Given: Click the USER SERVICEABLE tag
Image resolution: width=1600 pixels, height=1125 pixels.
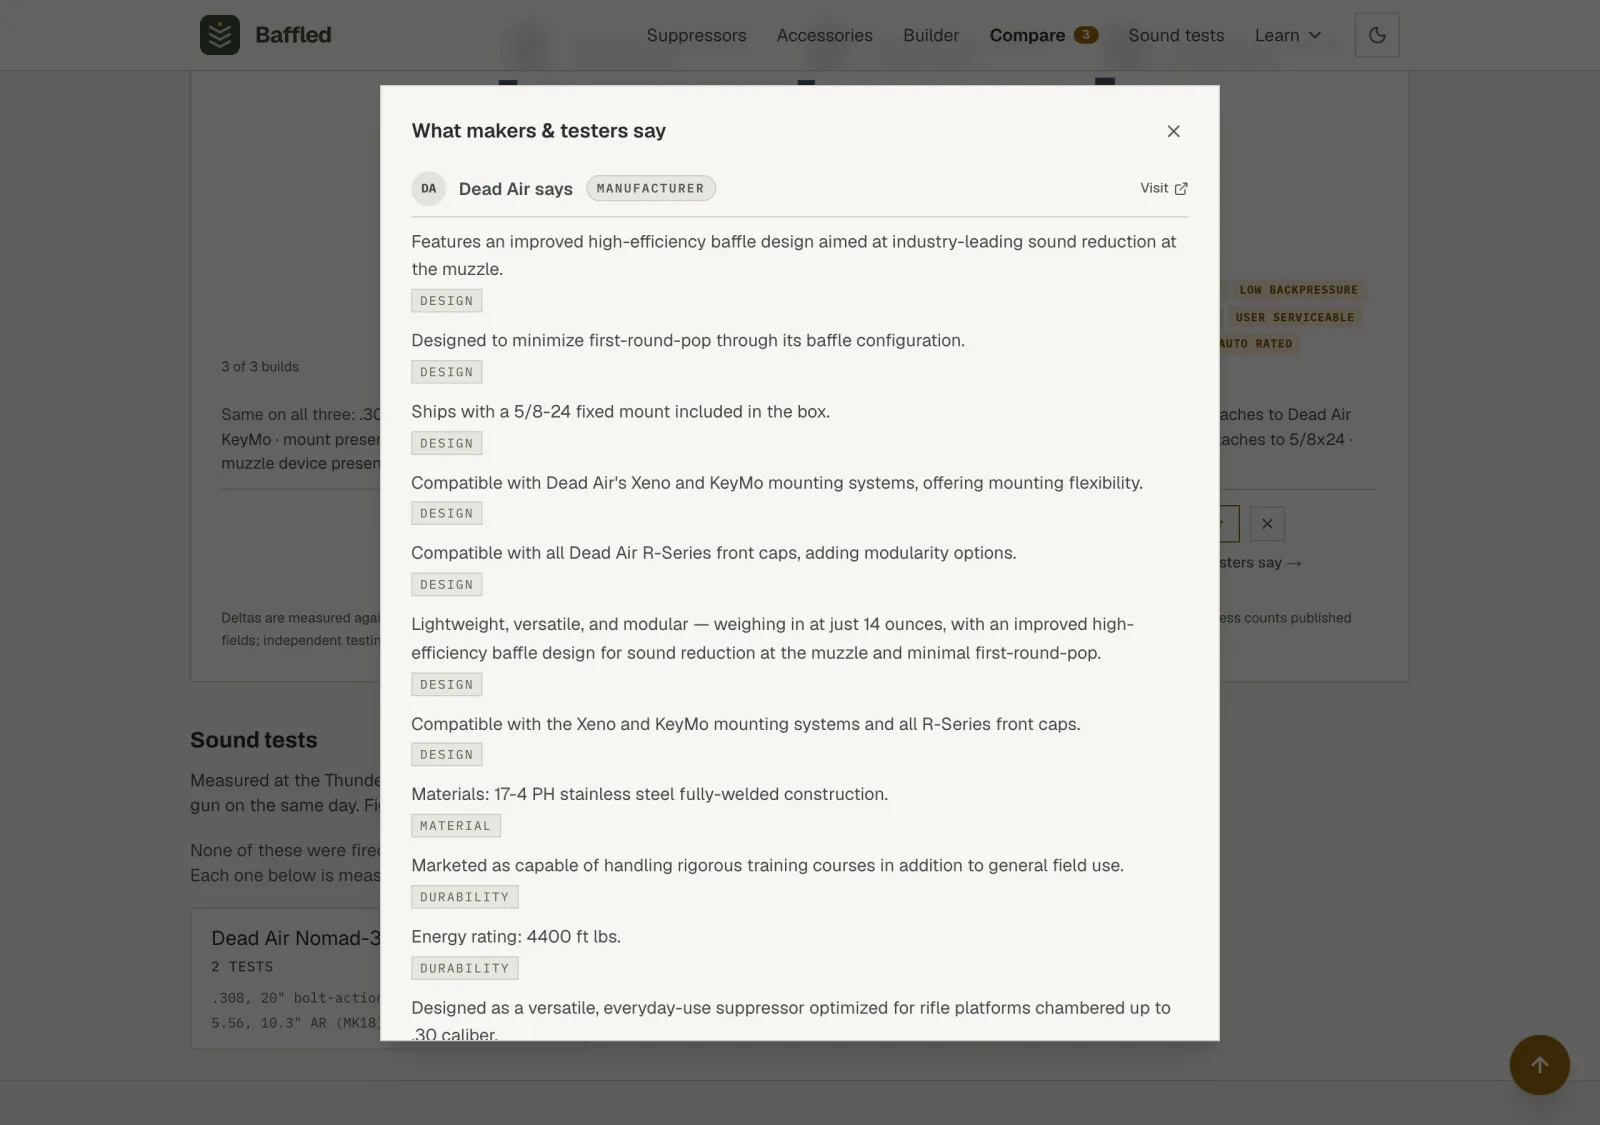Looking at the screenshot, I should tap(1294, 317).
